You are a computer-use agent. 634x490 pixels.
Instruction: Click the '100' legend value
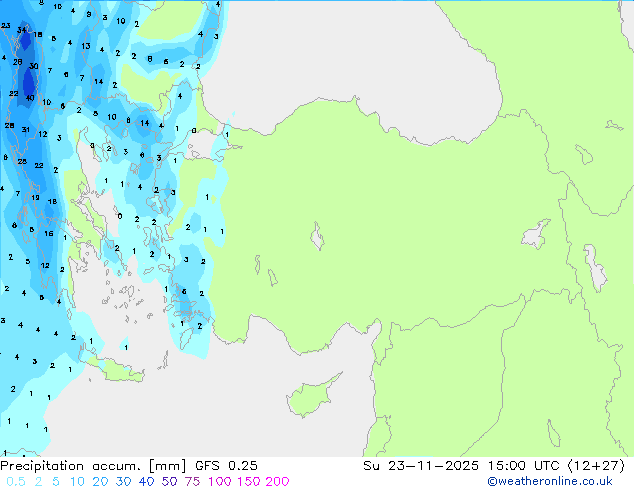click(x=220, y=482)
